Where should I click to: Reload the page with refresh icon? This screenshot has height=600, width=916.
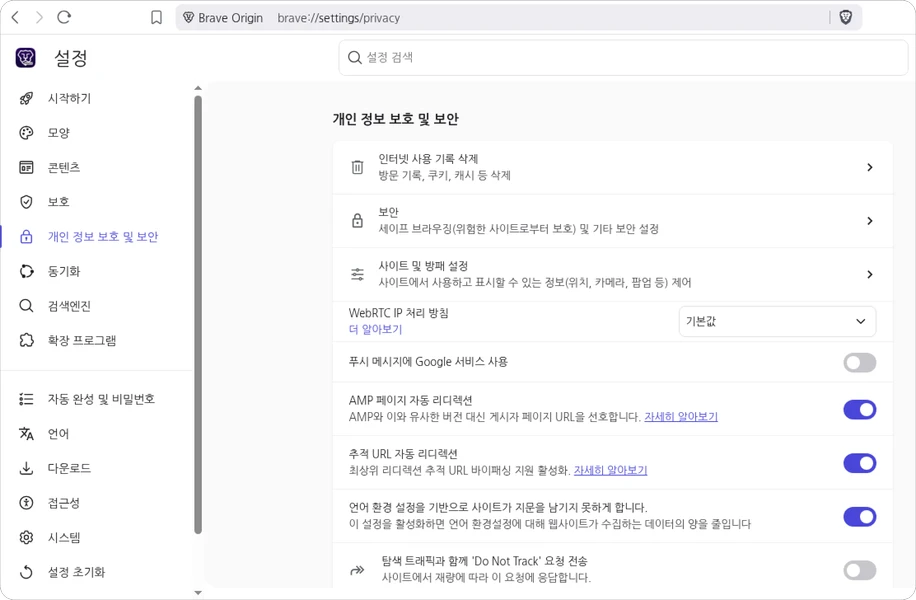tap(64, 17)
